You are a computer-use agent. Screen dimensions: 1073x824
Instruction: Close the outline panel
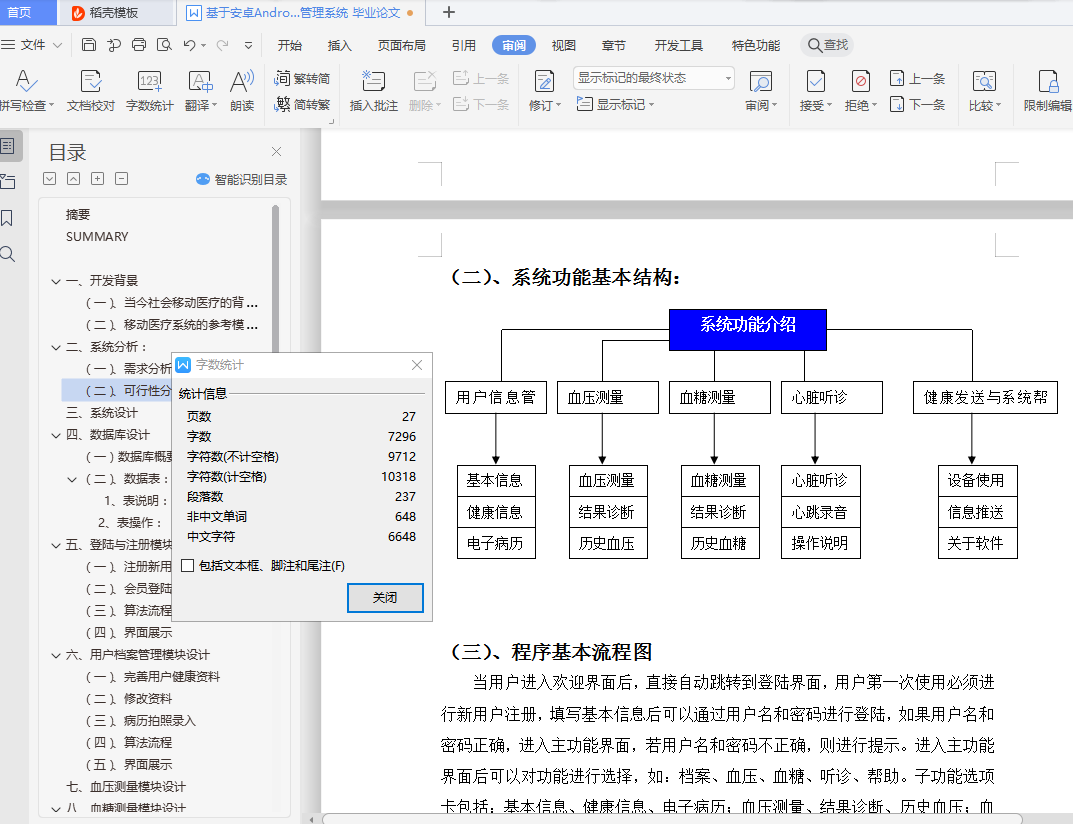(276, 151)
